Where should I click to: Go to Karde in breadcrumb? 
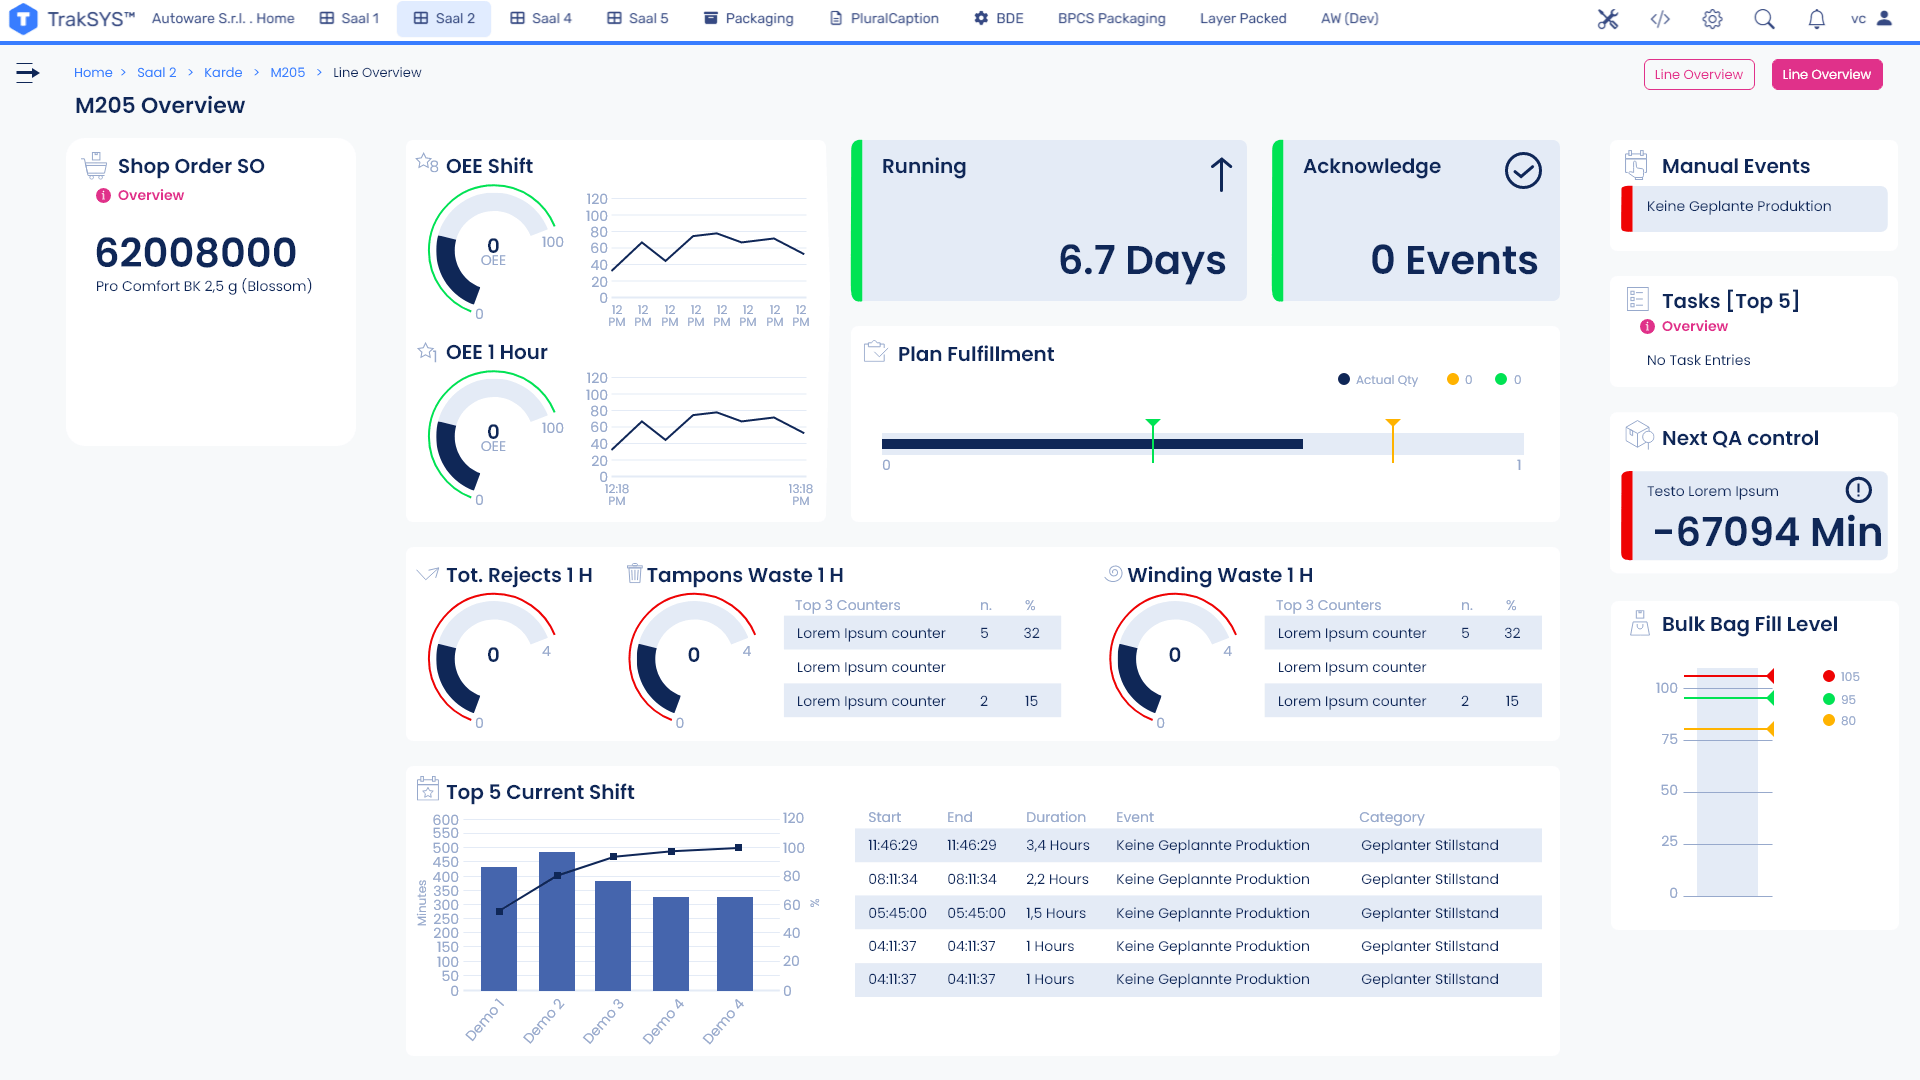point(223,72)
